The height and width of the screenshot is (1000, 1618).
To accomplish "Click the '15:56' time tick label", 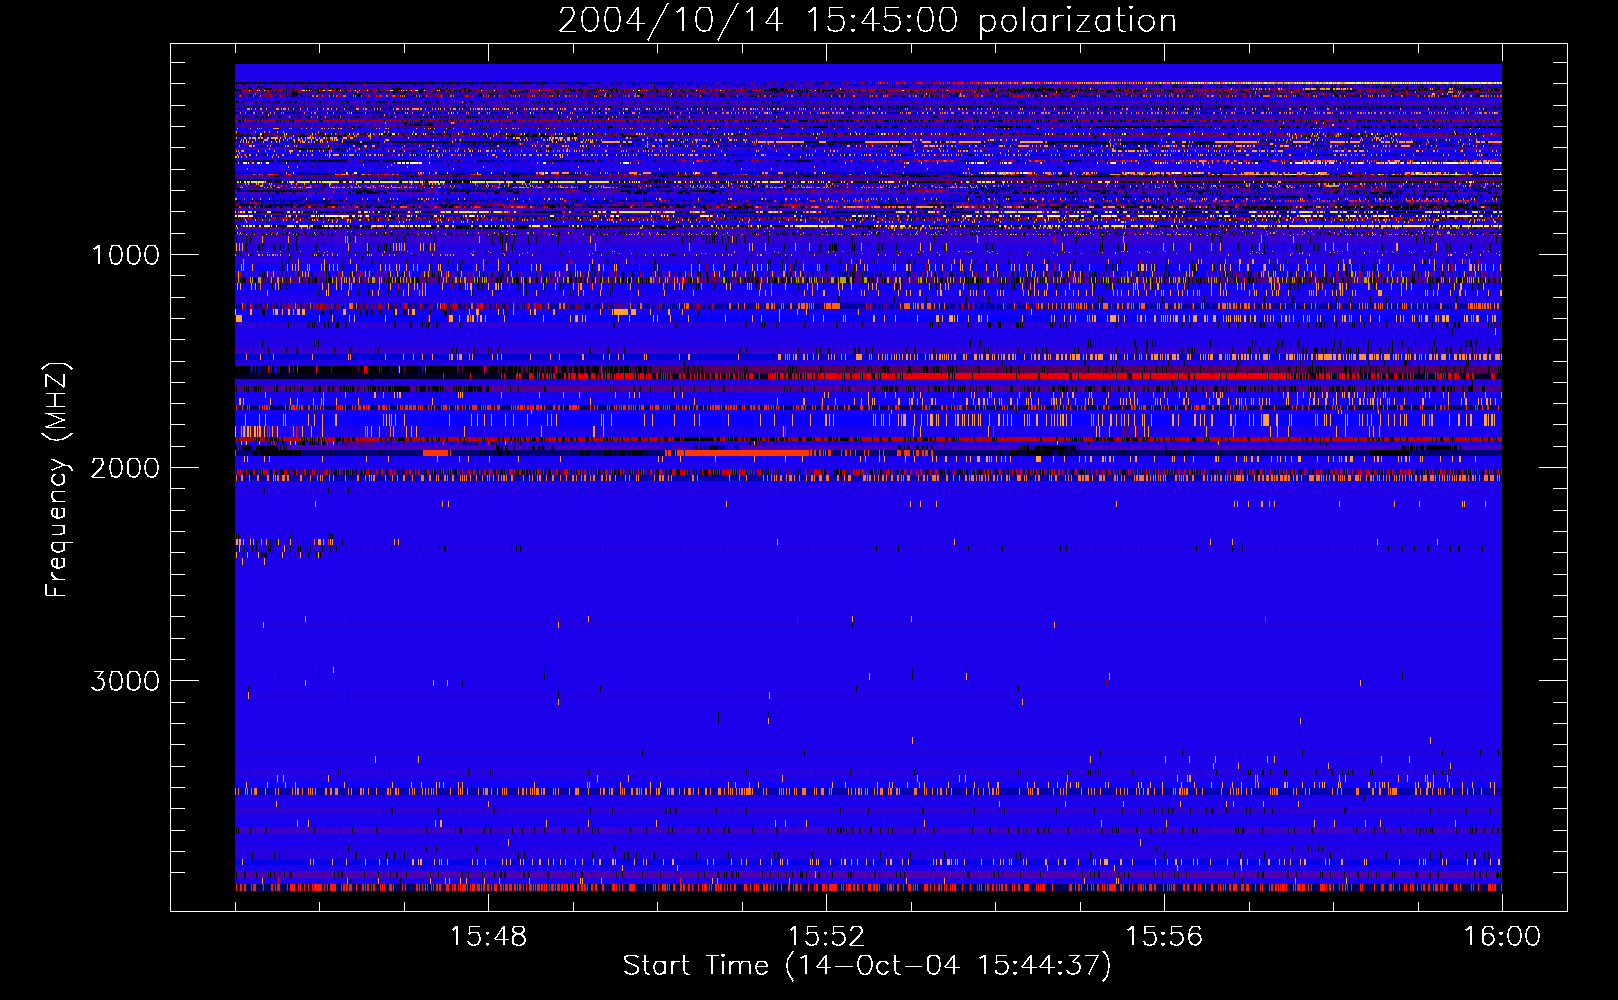I will (x=1164, y=937).
